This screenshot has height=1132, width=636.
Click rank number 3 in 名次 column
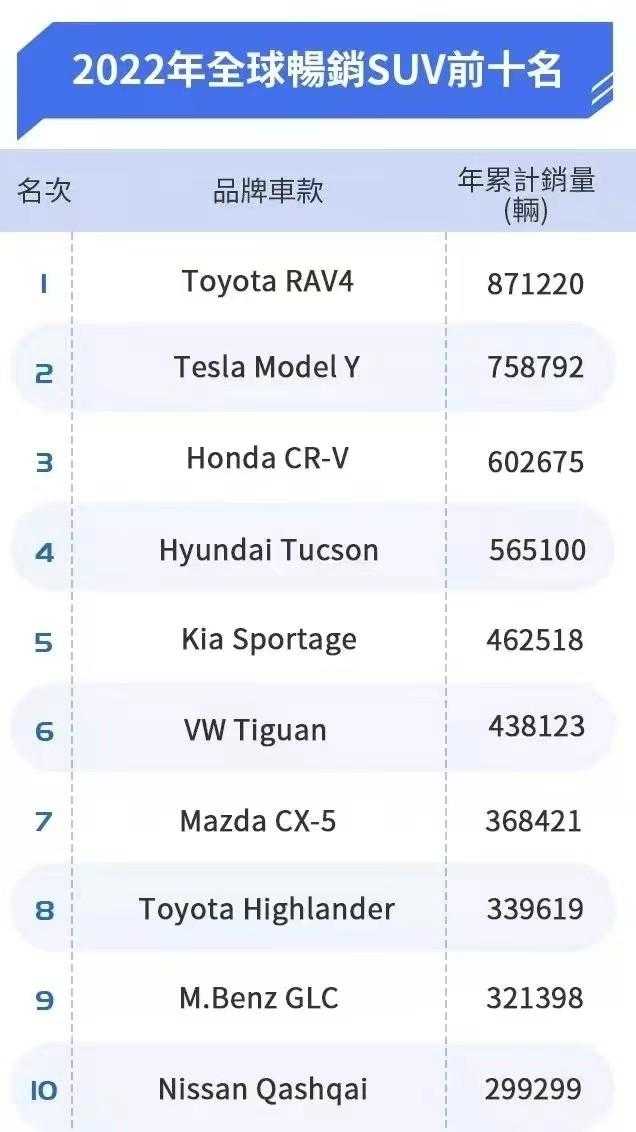[44, 462]
